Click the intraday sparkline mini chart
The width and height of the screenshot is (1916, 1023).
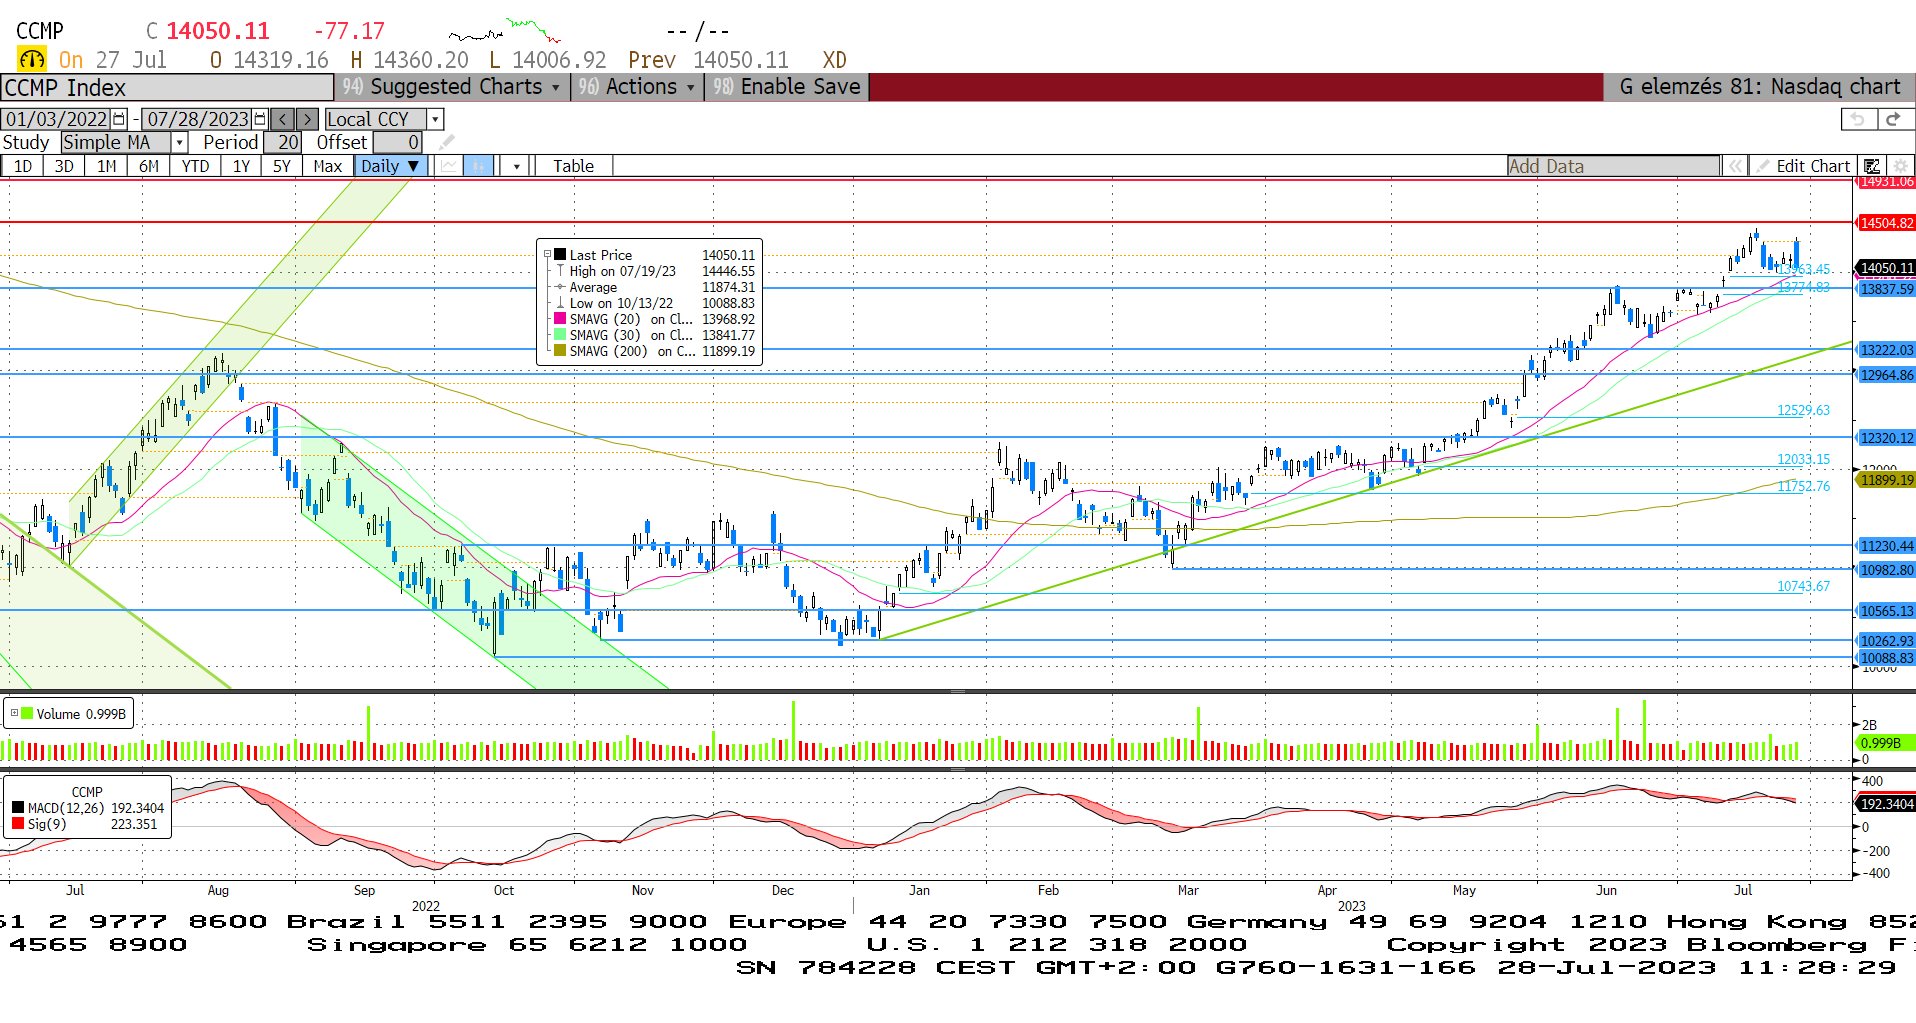tap(505, 31)
